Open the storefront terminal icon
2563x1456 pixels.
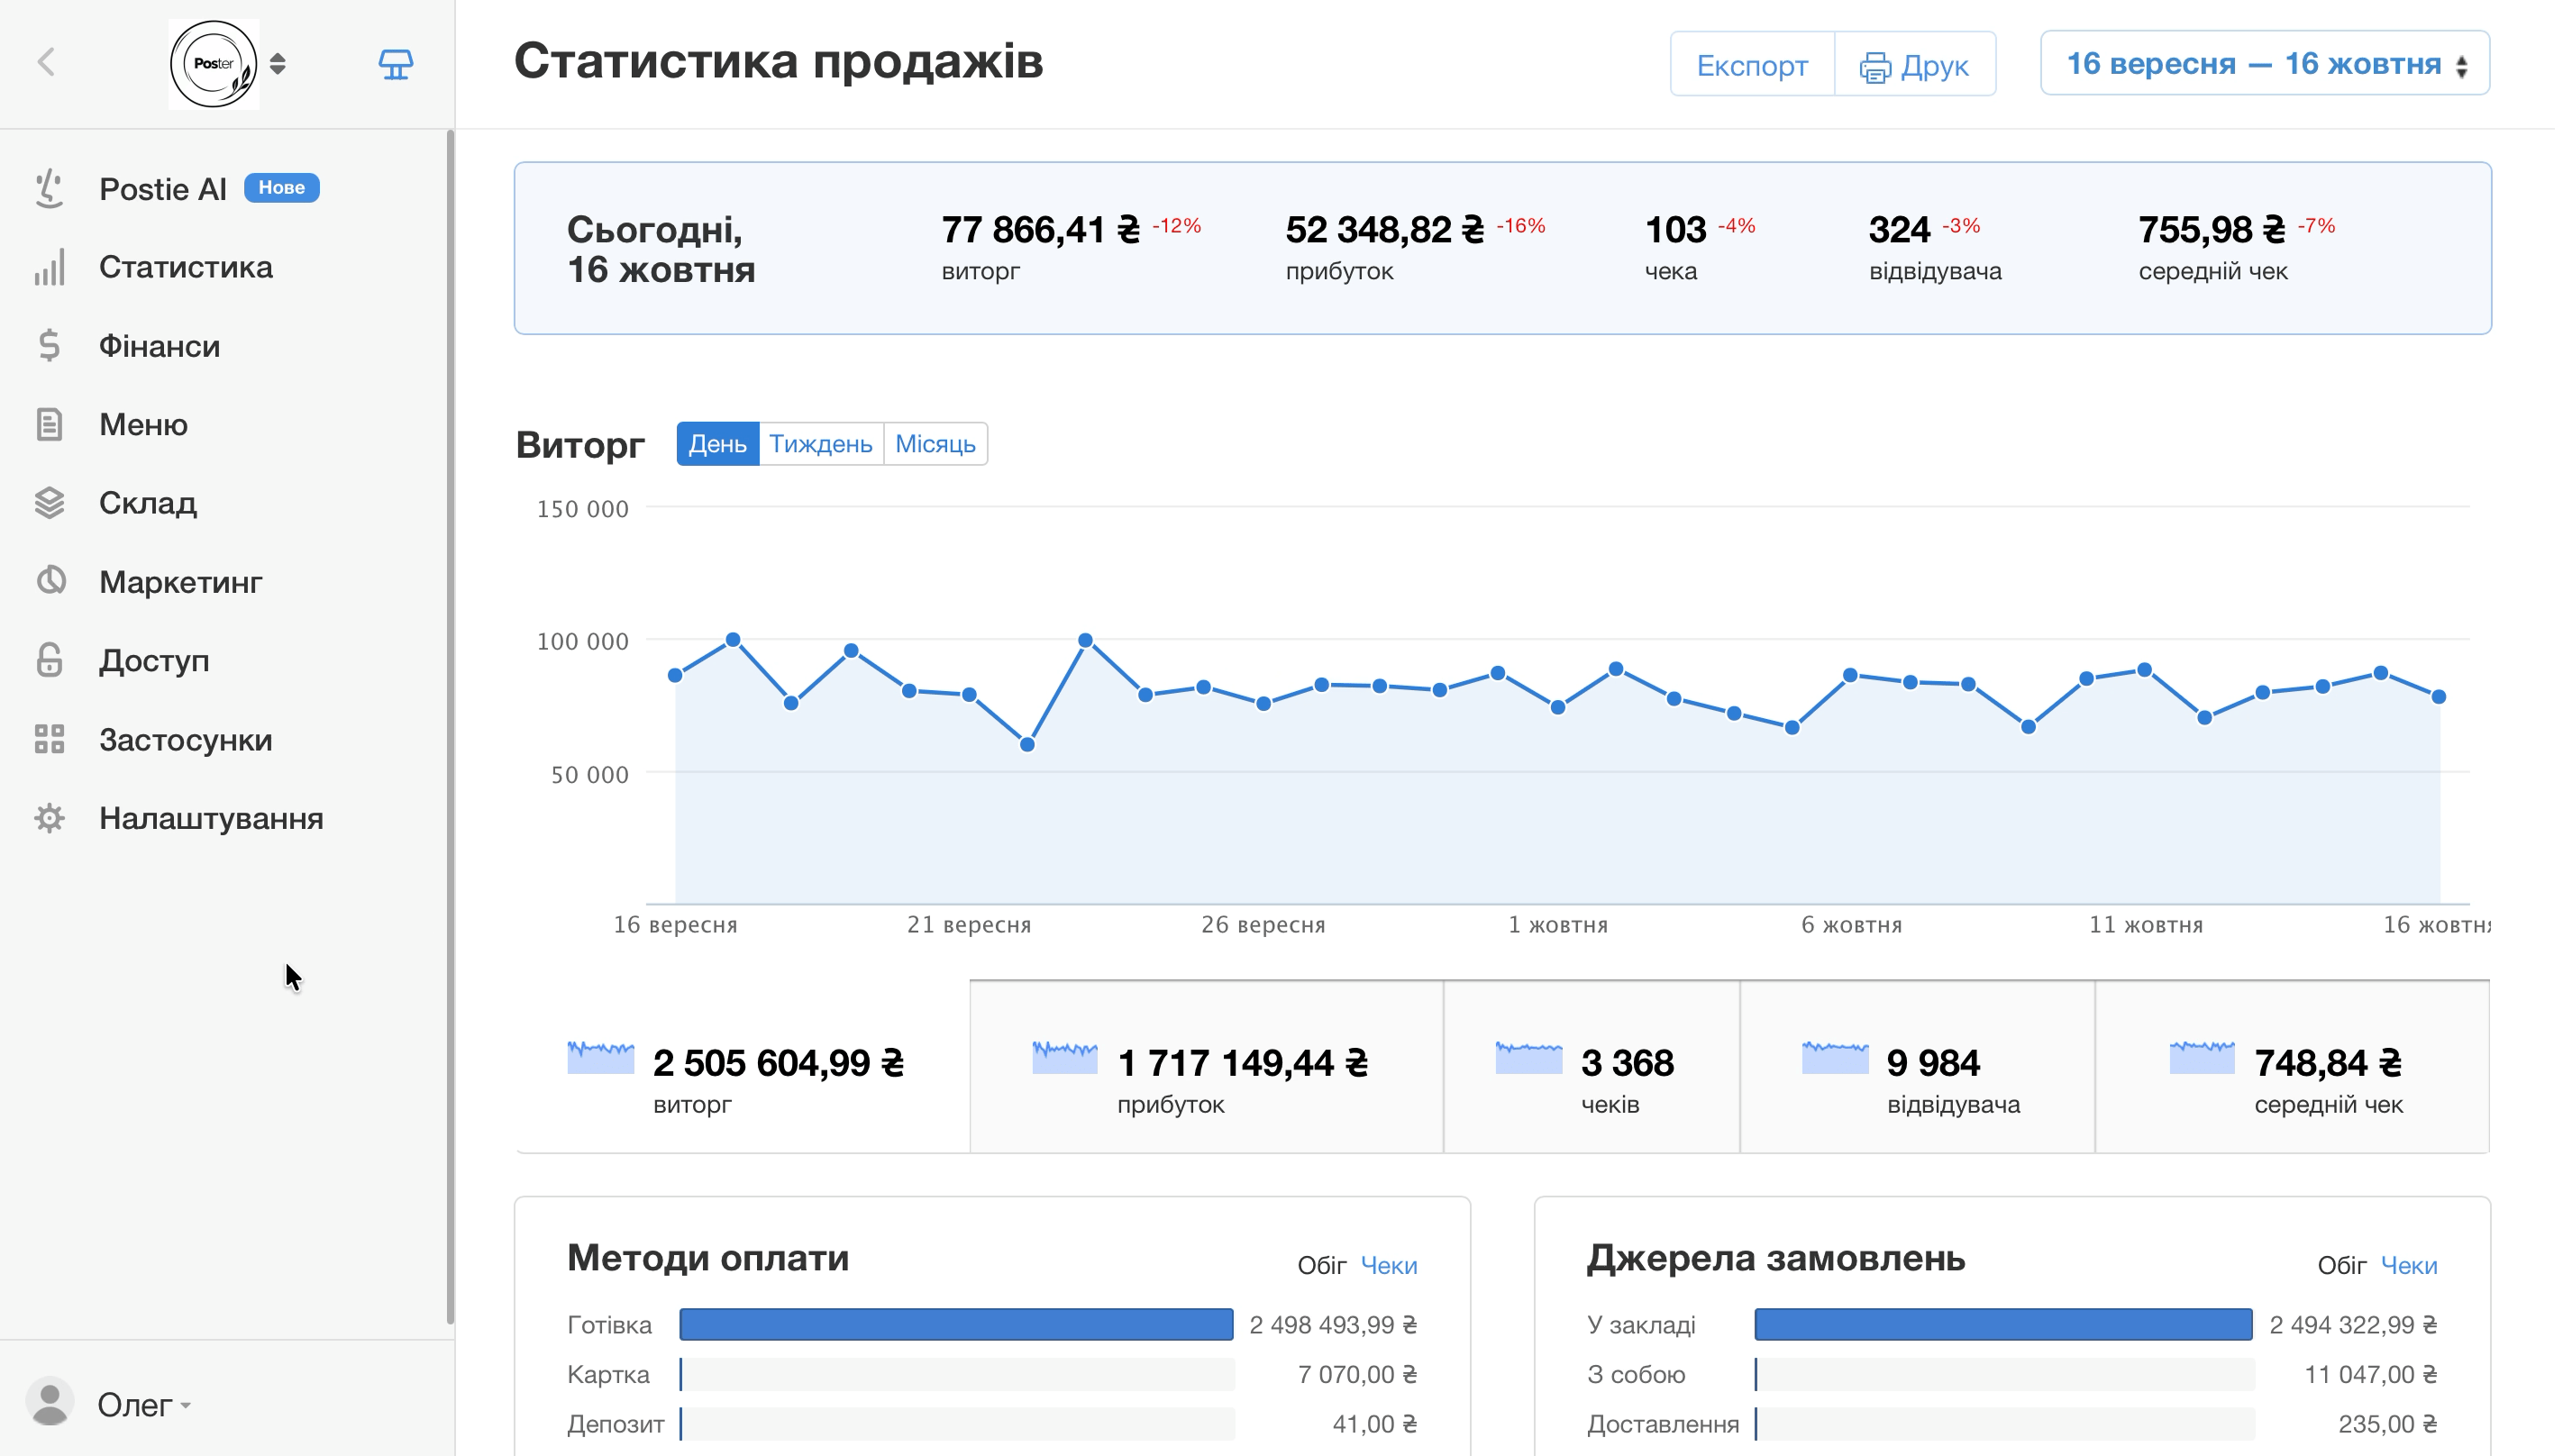pyautogui.click(x=396, y=64)
